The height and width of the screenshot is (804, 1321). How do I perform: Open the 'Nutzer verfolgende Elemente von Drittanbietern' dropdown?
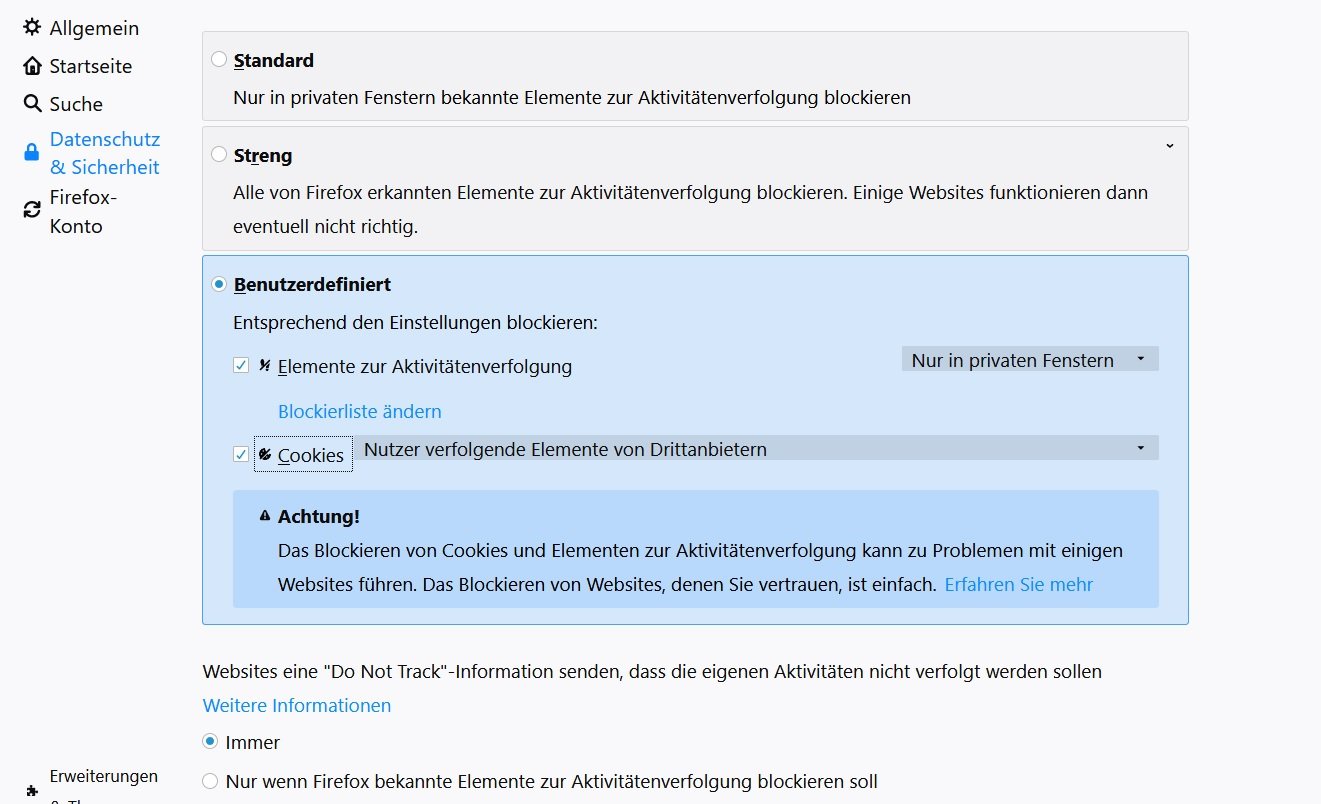point(758,449)
